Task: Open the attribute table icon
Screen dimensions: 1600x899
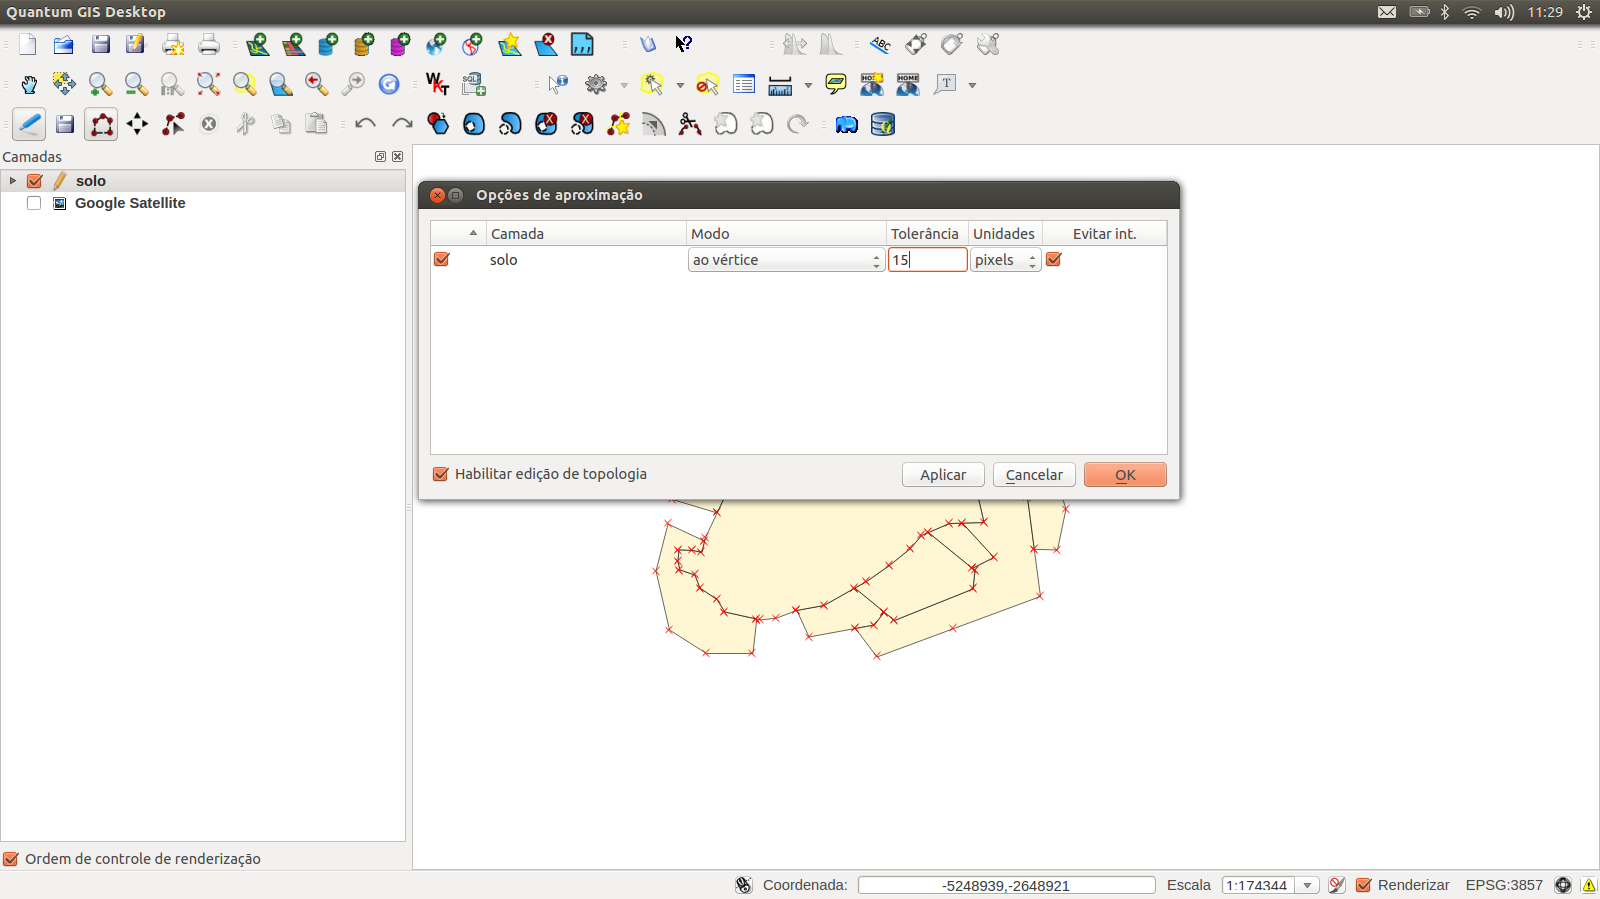Action: coord(743,85)
